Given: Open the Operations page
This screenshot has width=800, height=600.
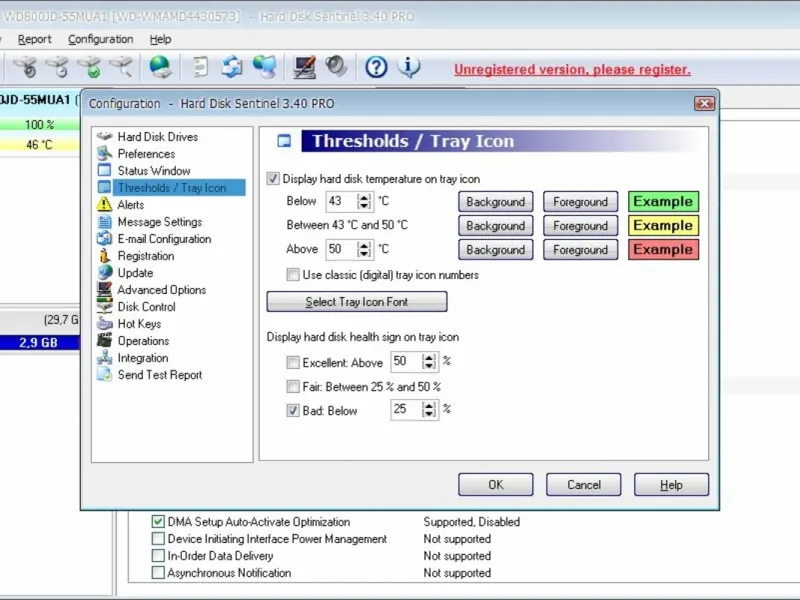Looking at the screenshot, I should (143, 341).
